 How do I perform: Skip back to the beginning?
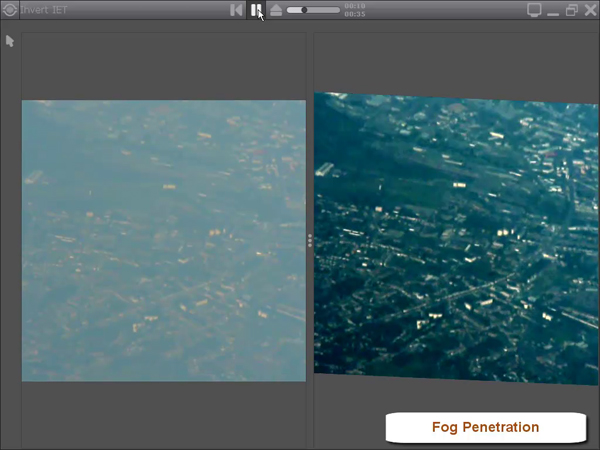236,10
